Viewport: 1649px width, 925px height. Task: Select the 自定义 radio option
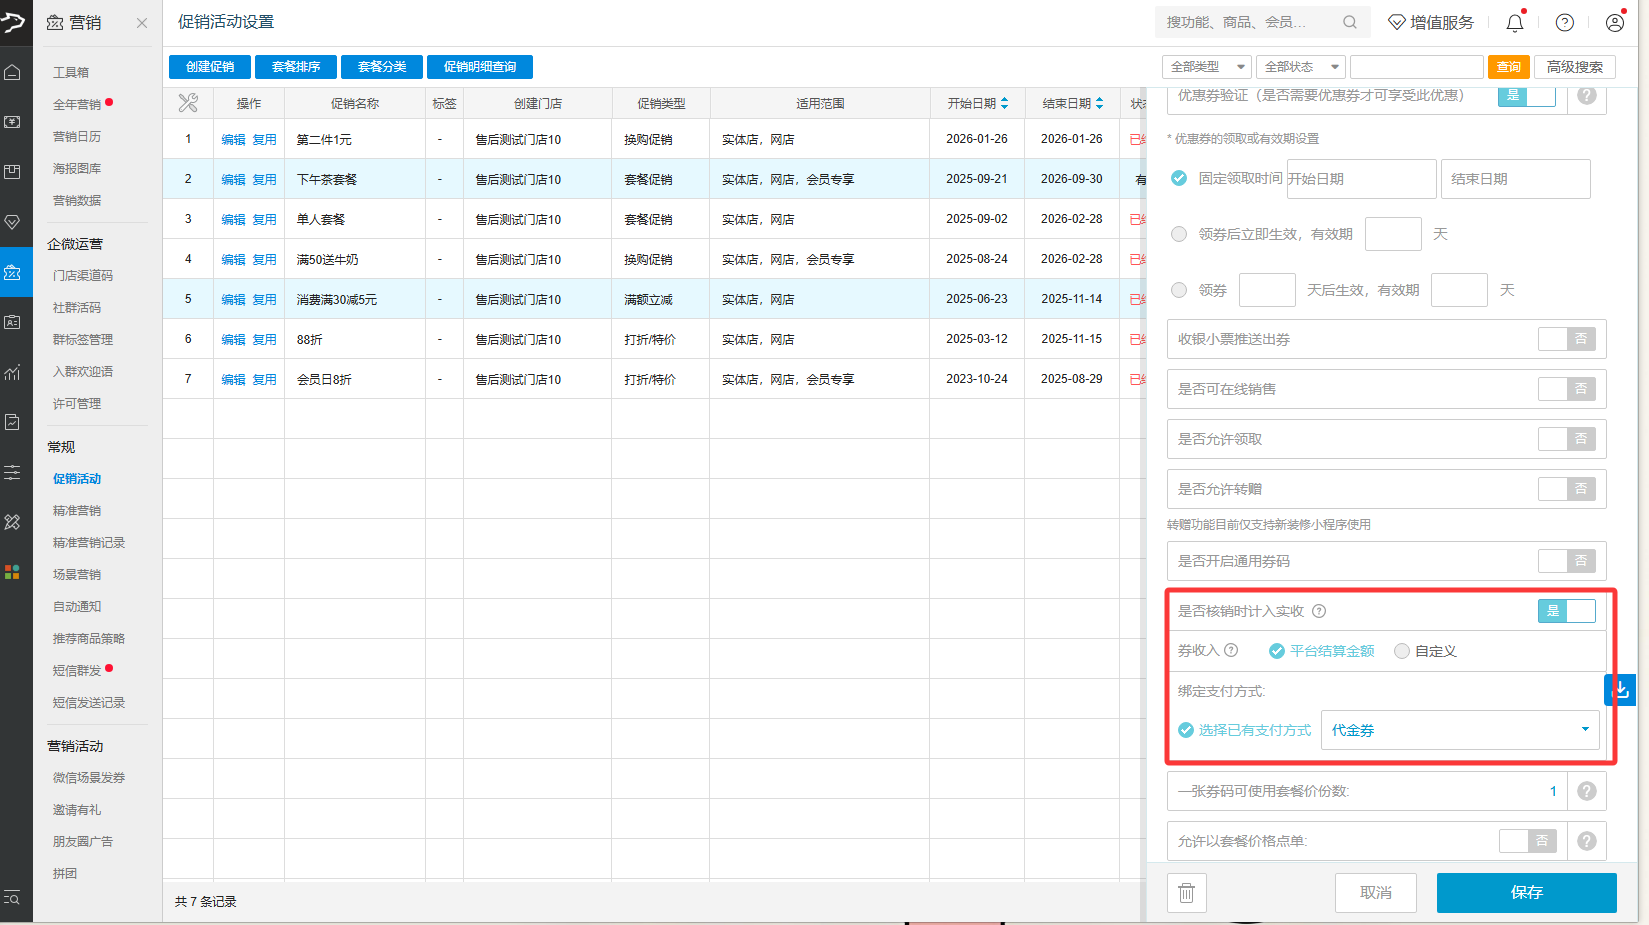(1402, 651)
